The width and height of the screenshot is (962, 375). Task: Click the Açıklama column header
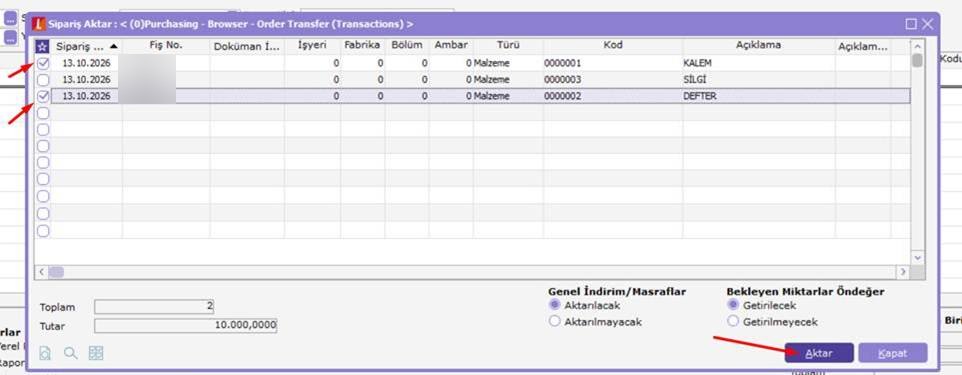click(x=759, y=46)
